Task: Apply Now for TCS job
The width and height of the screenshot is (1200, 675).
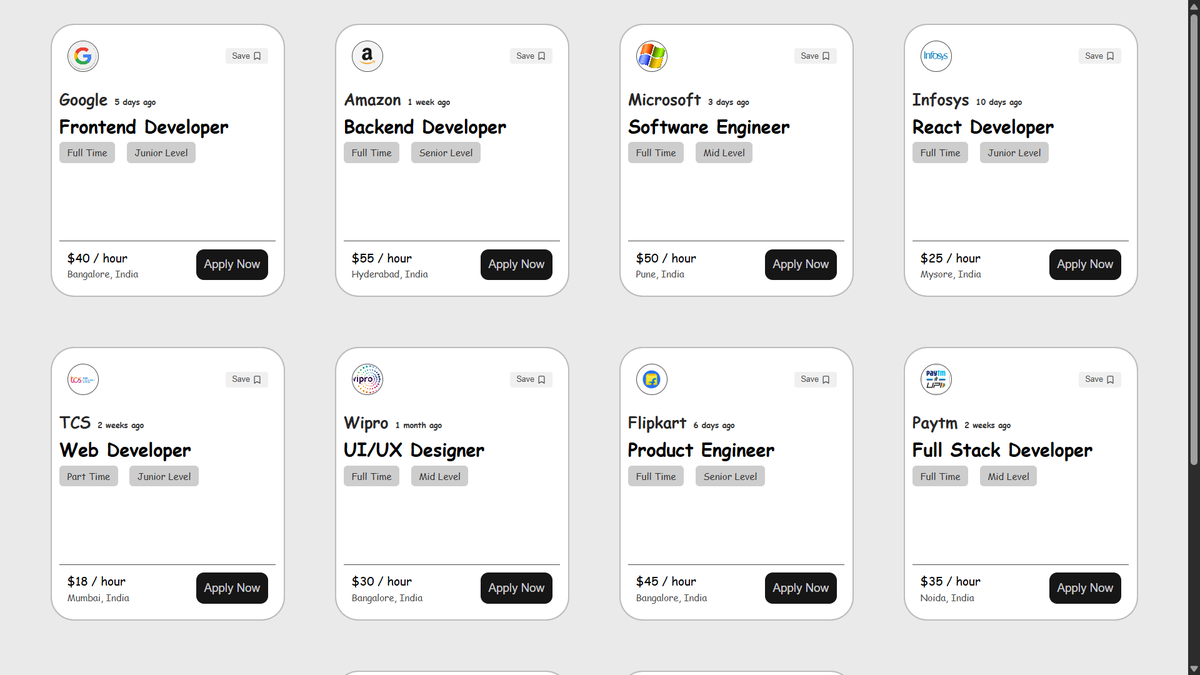Action: [x=232, y=588]
